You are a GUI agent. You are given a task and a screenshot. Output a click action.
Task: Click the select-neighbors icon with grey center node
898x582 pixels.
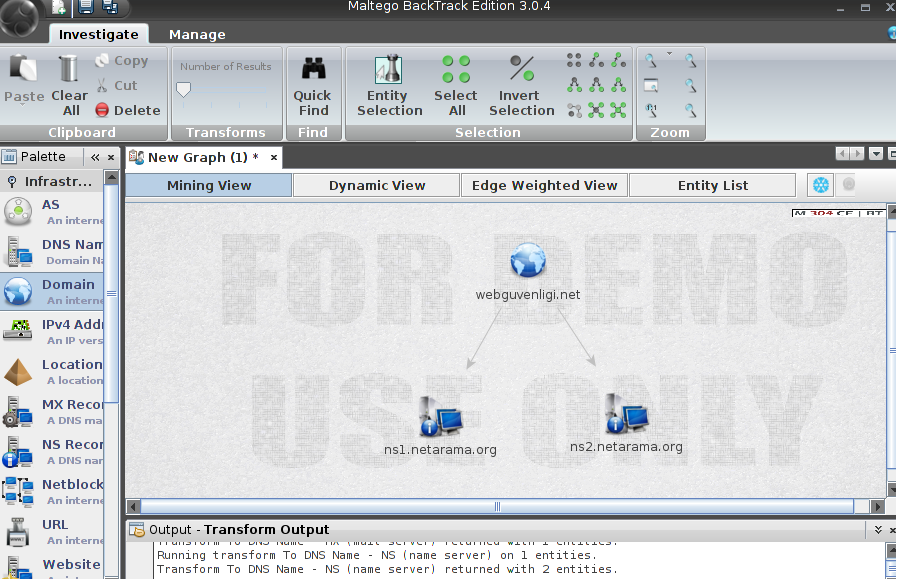point(596,110)
